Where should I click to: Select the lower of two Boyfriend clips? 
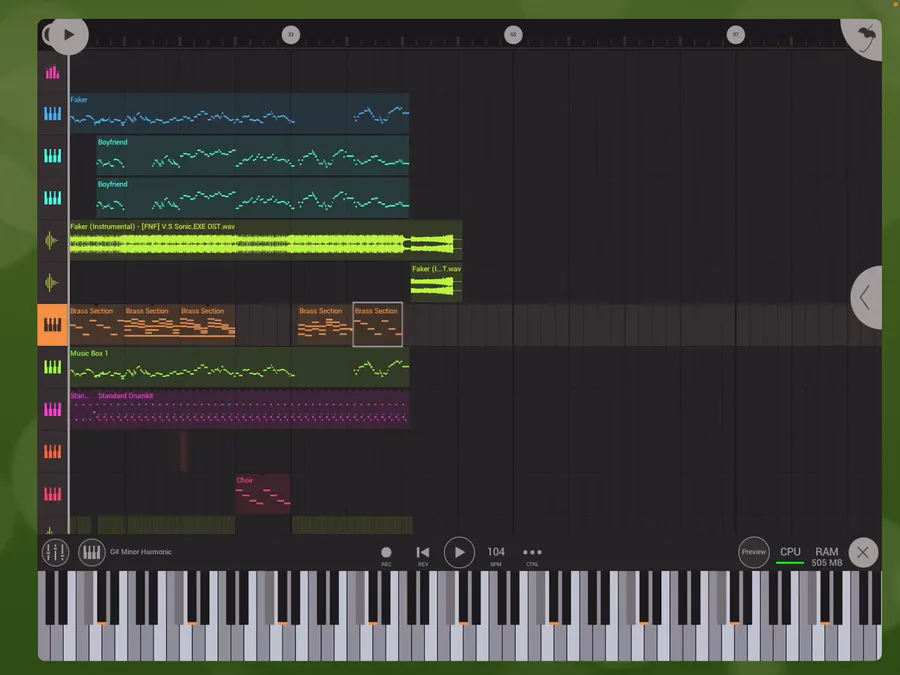pyautogui.click(x=253, y=198)
